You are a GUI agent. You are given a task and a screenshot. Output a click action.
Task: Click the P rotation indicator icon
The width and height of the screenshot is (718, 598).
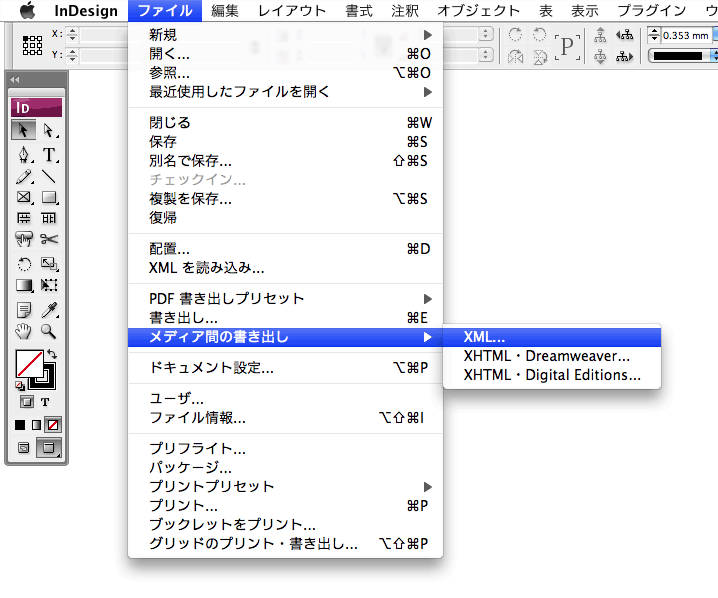[567, 46]
